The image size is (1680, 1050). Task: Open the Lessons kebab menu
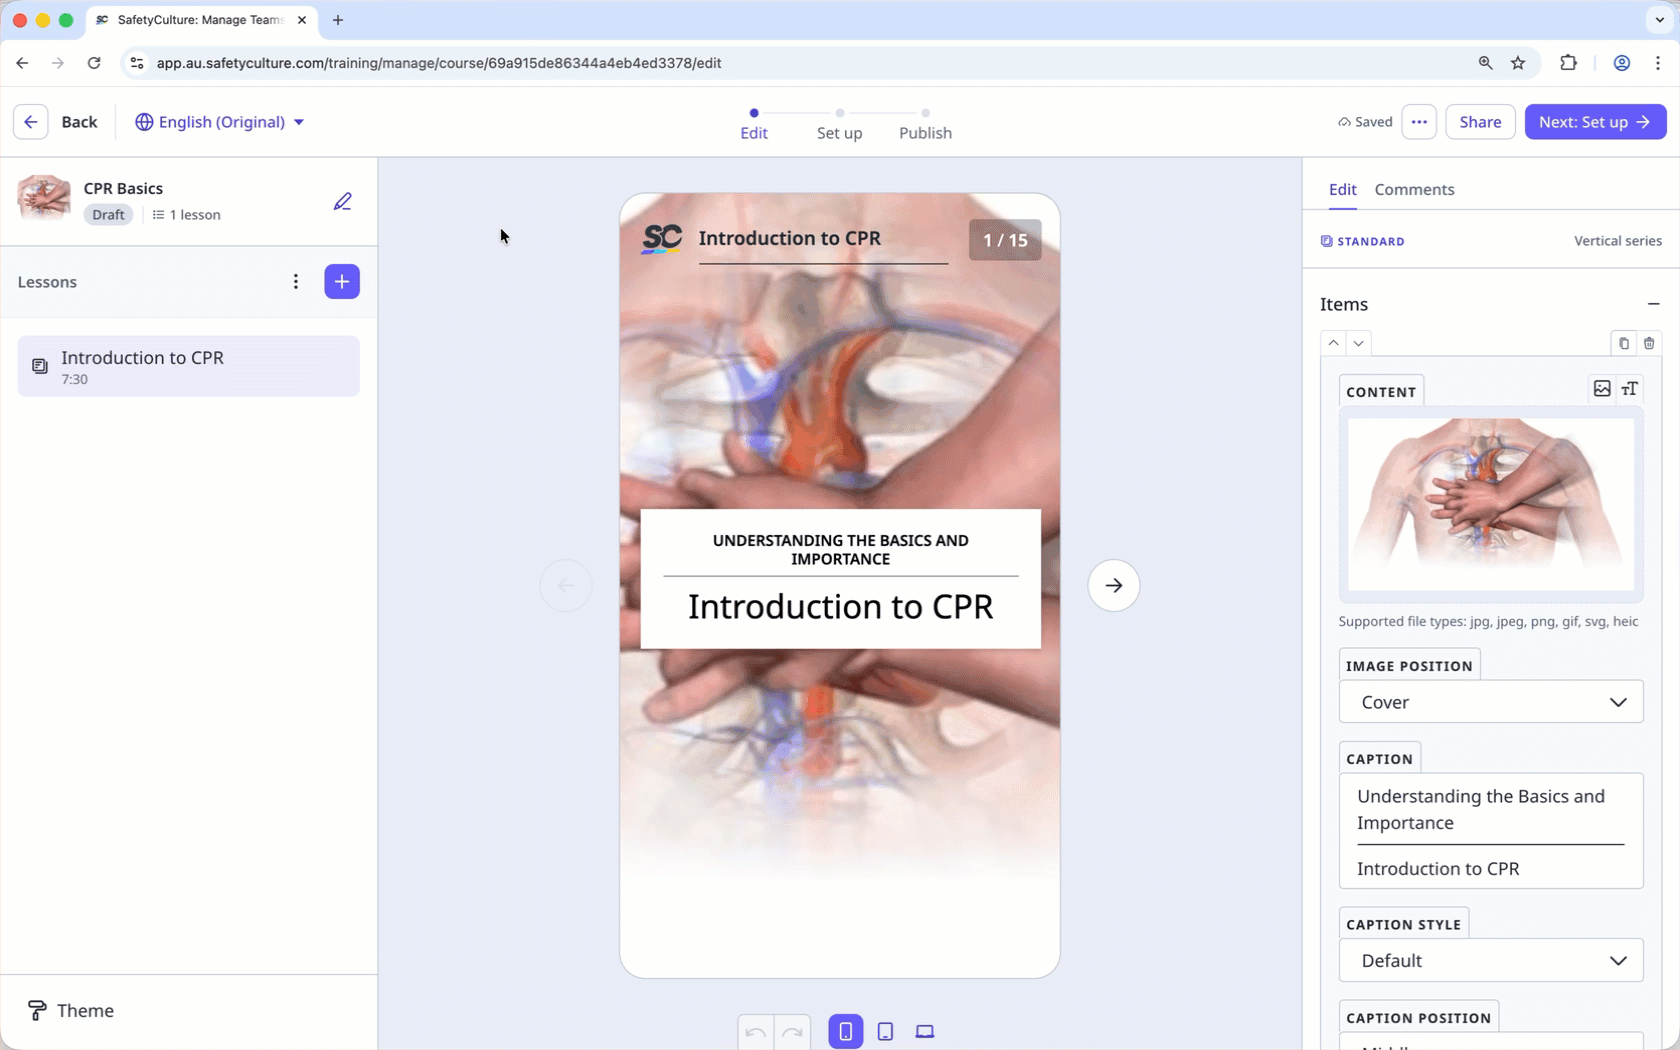click(295, 282)
